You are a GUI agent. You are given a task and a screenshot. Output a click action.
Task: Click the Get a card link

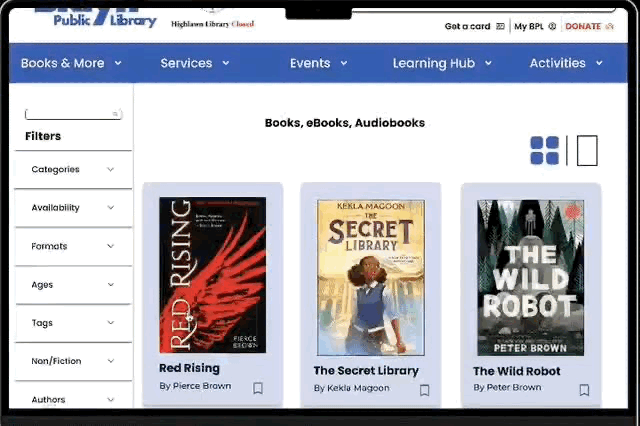pyautogui.click(x=467, y=26)
